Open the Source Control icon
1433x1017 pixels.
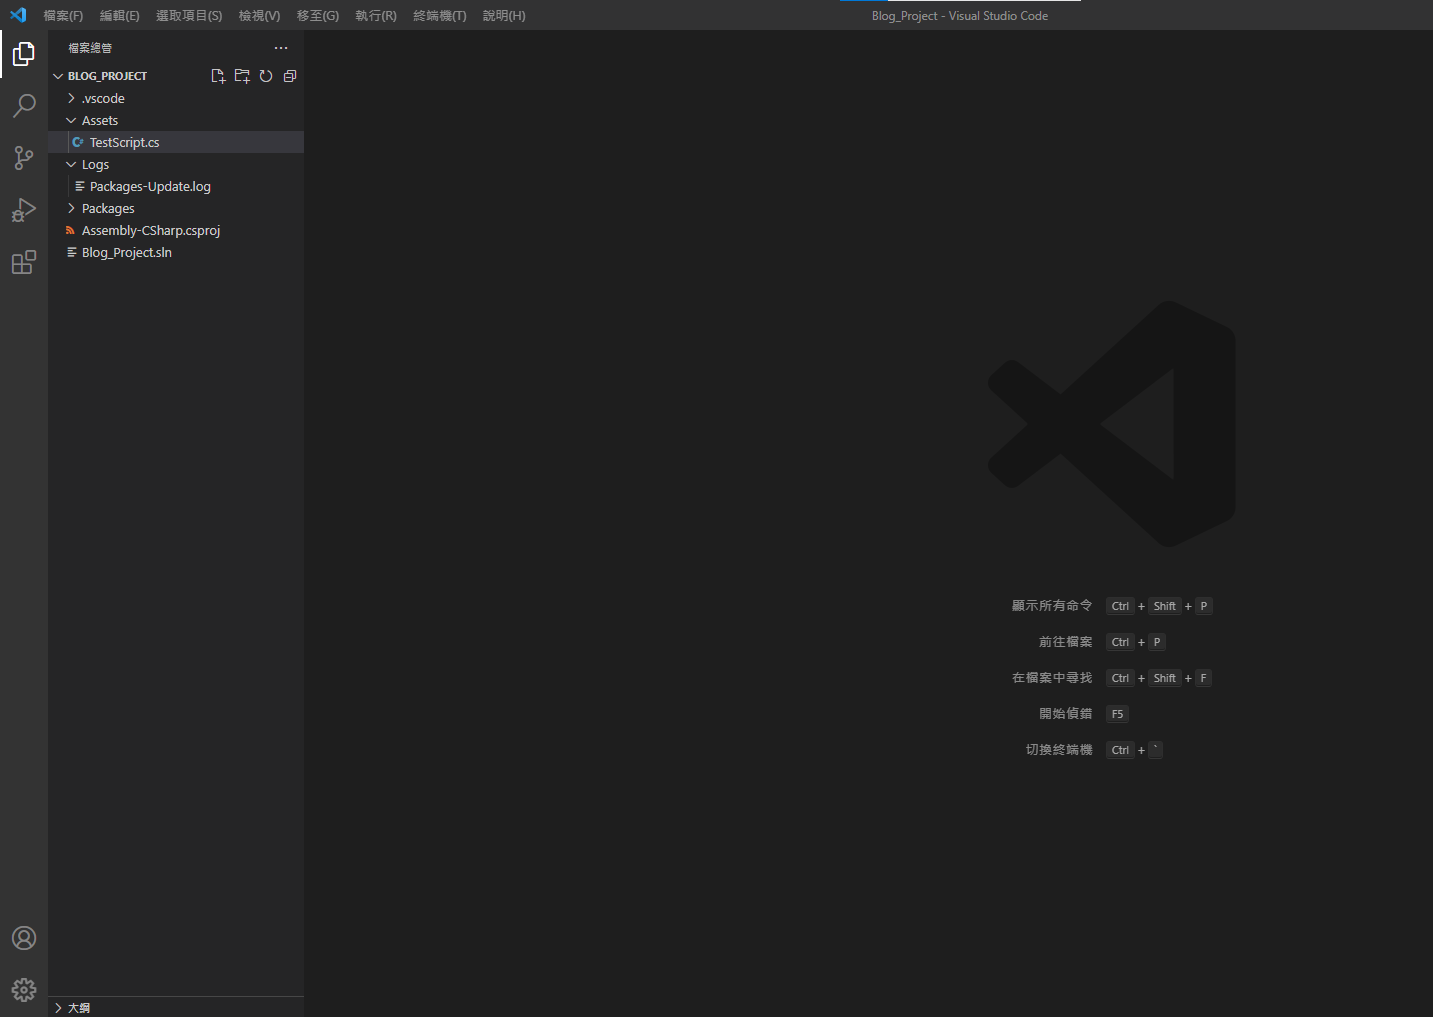(x=23, y=158)
